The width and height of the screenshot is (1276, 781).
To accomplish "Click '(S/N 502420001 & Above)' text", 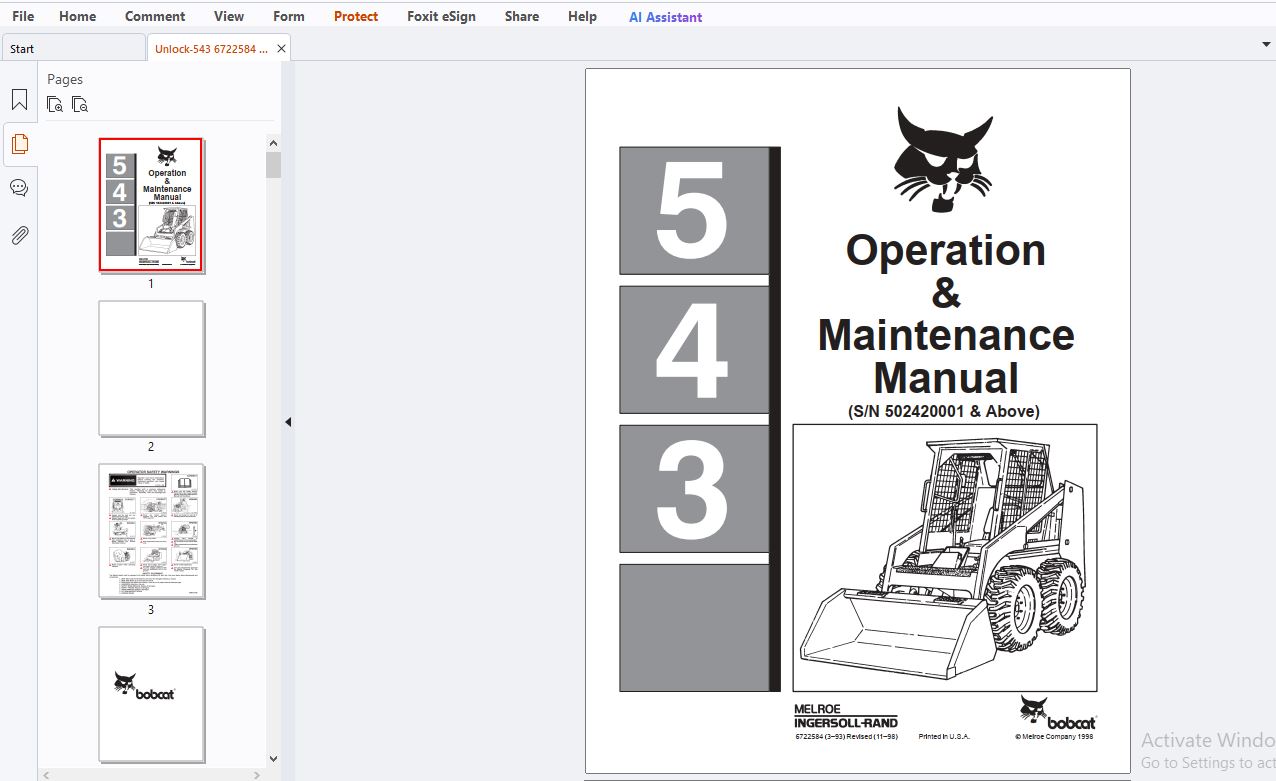I will point(944,411).
